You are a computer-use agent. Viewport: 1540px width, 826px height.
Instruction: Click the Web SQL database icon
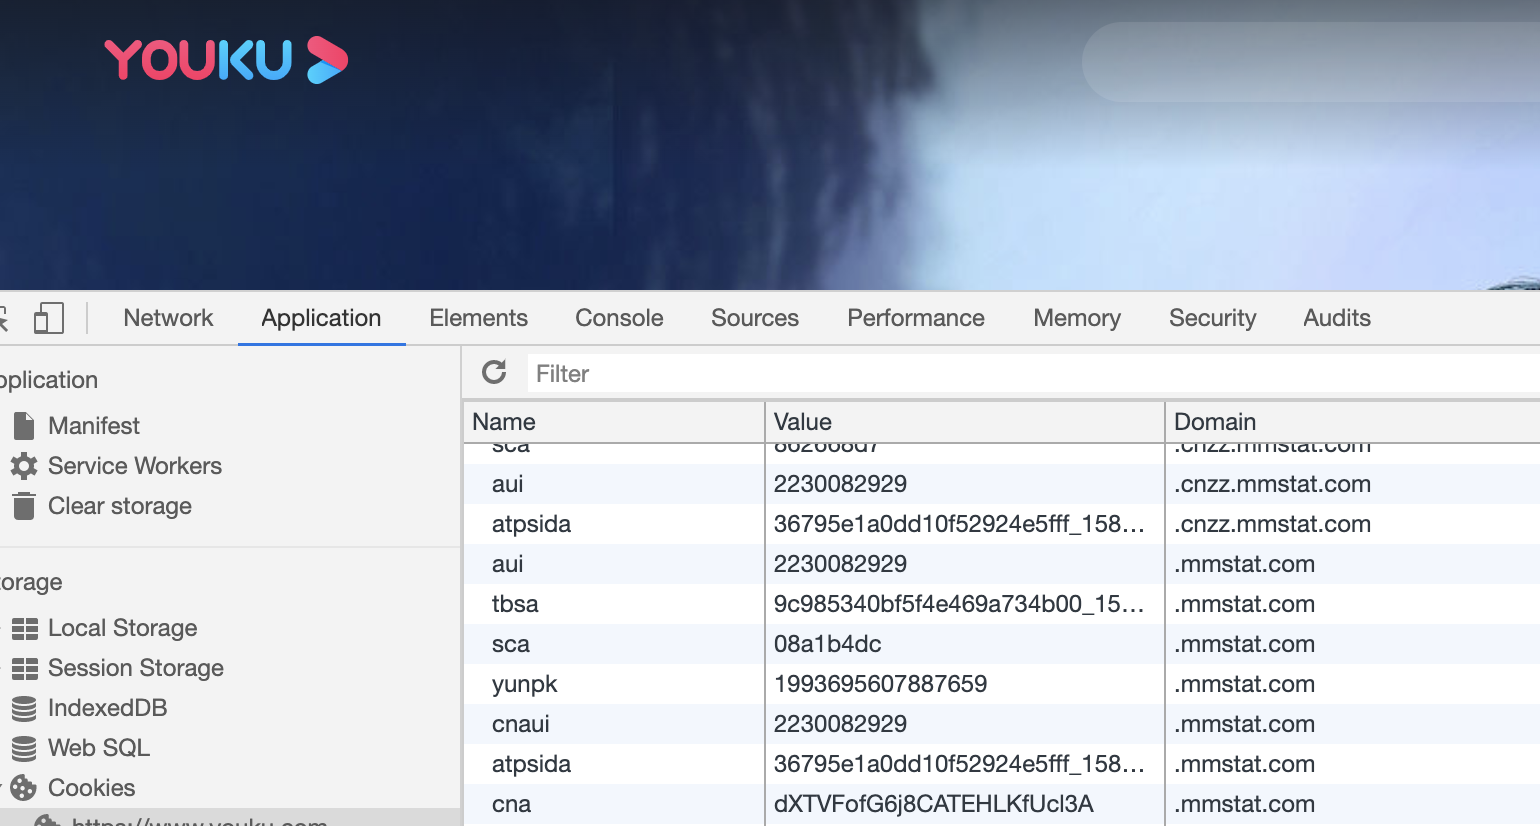coord(24,748)
